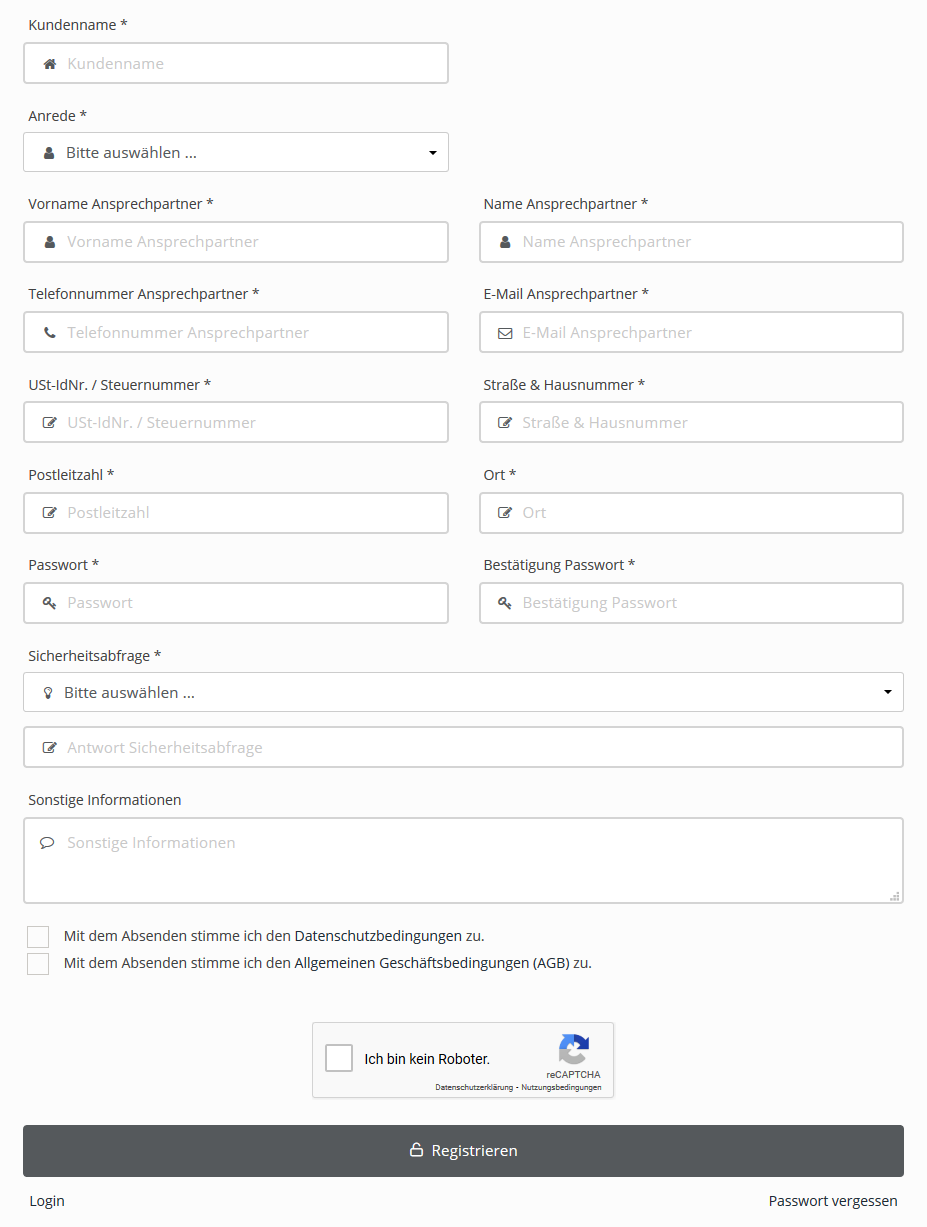Viewport: 927px width, 1227px height.
Task: Follow the Login link
Action: click(x=47, y=1201)
